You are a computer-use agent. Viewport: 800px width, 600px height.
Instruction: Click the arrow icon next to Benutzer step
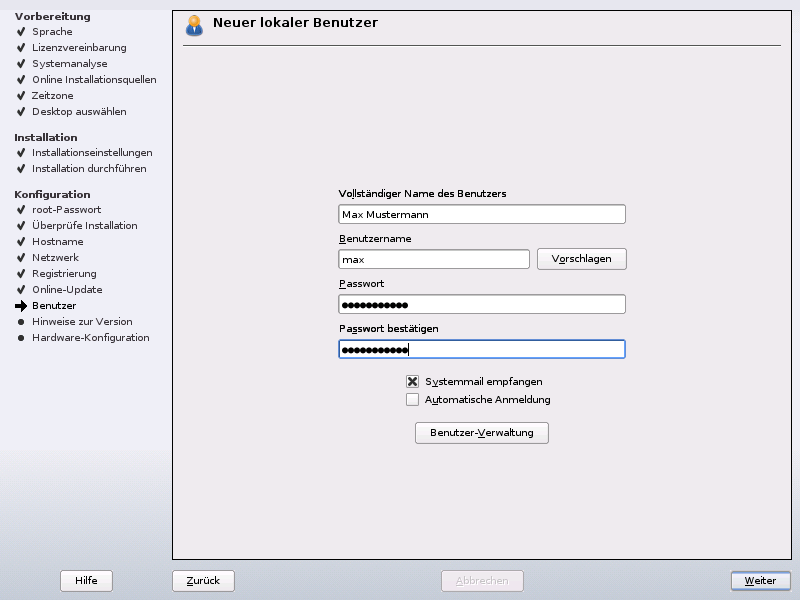pos(21,306)
